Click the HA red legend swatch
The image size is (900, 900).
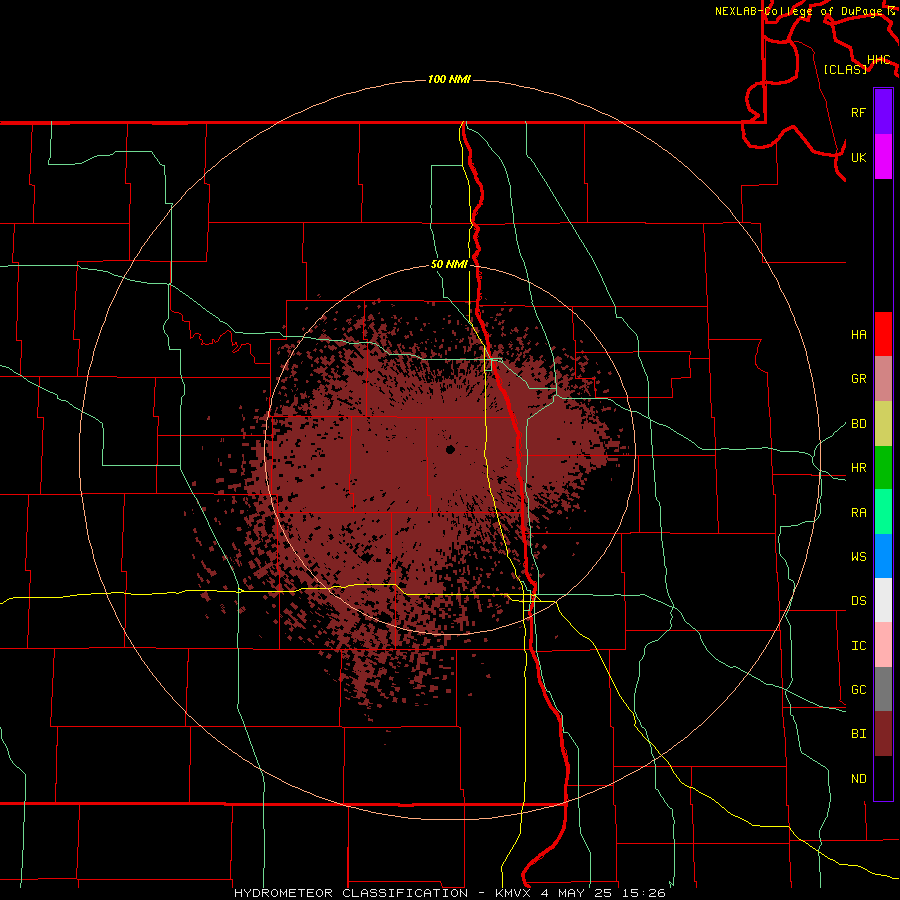tap(883, 334)
